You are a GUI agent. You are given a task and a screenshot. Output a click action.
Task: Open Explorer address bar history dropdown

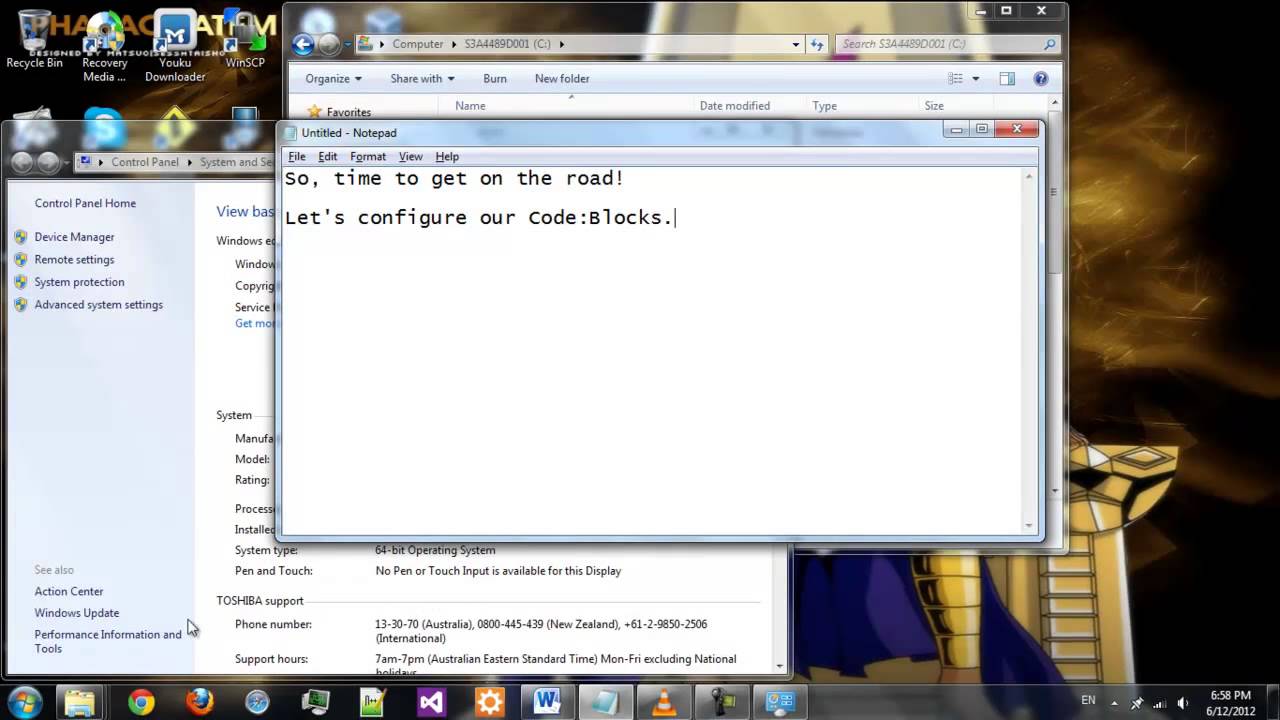(x=796, y=44)
